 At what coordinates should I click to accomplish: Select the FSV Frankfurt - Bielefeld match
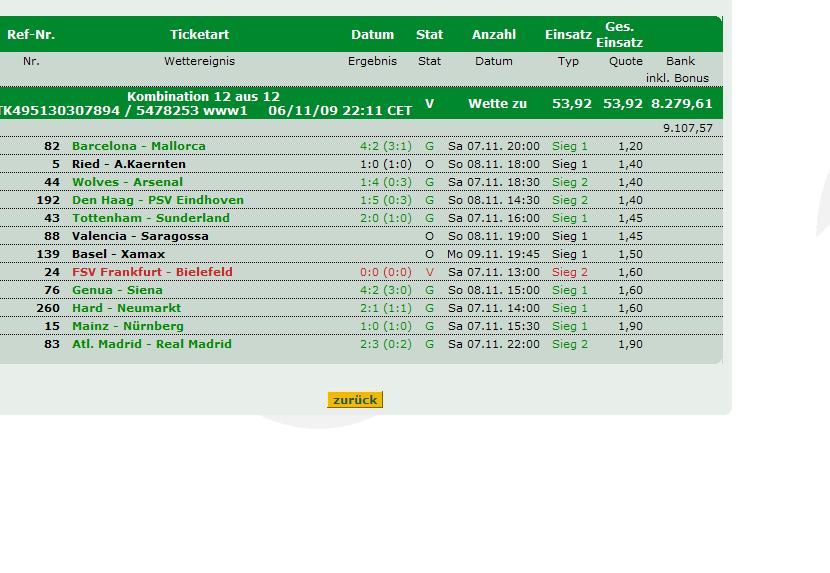(152, 272)
